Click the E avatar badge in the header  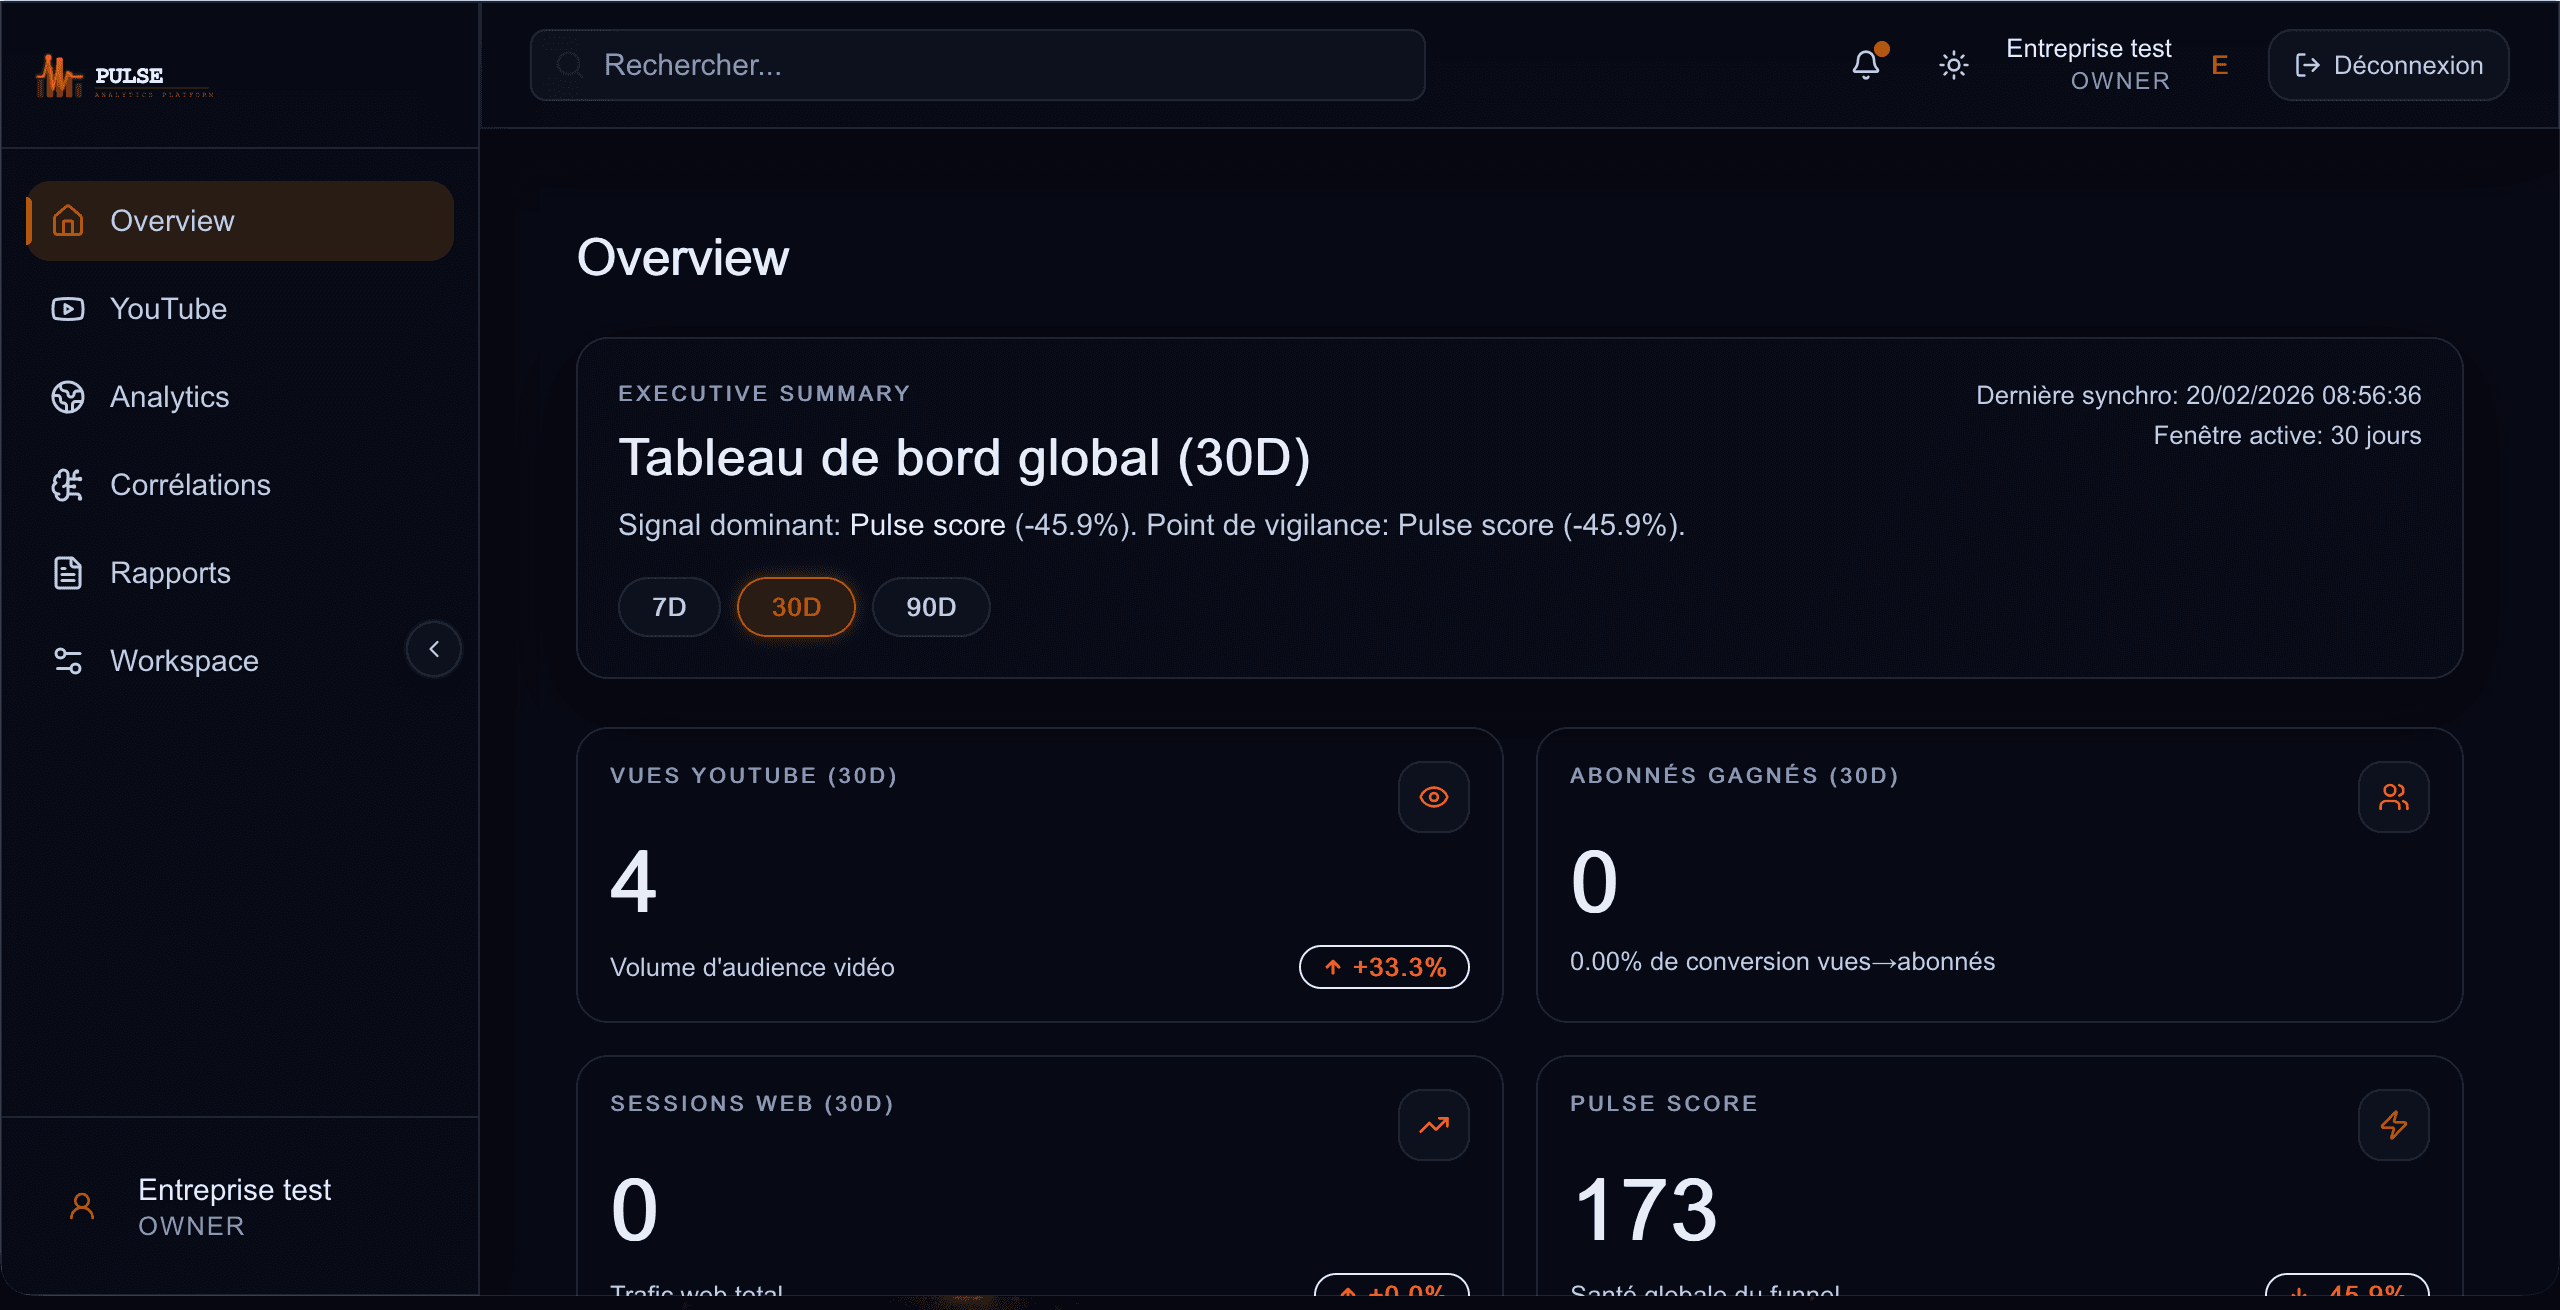click(x=2219, y=65)
